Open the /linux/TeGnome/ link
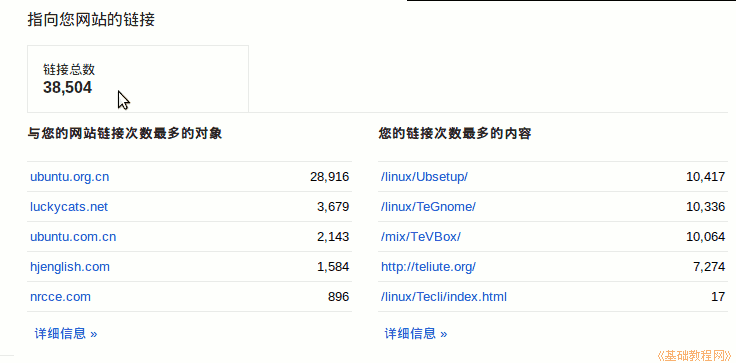This screenshot has width=736, height=363. pyautogui.click(x=428, y=207)
